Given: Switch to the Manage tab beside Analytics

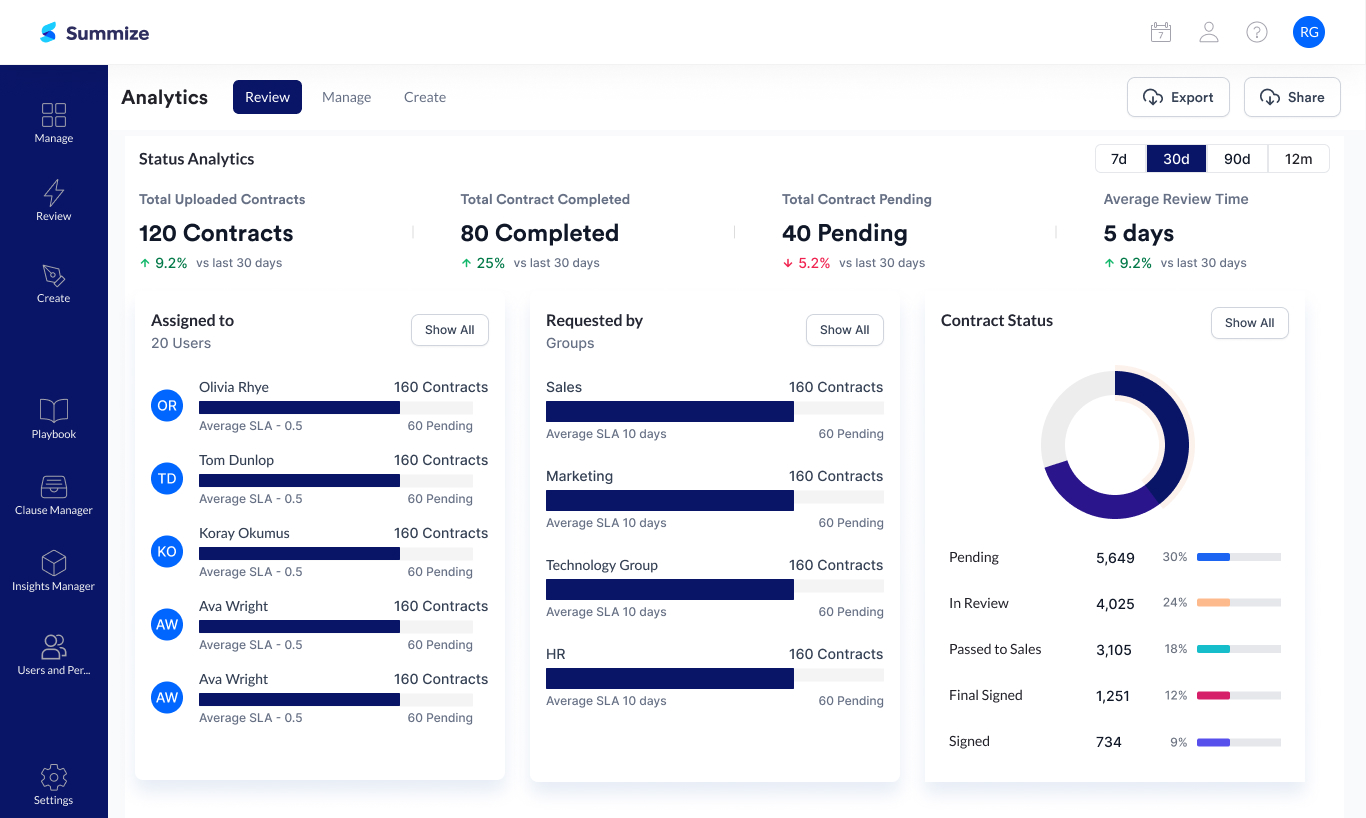Looking at the screenshot, I should coord(347,97).
